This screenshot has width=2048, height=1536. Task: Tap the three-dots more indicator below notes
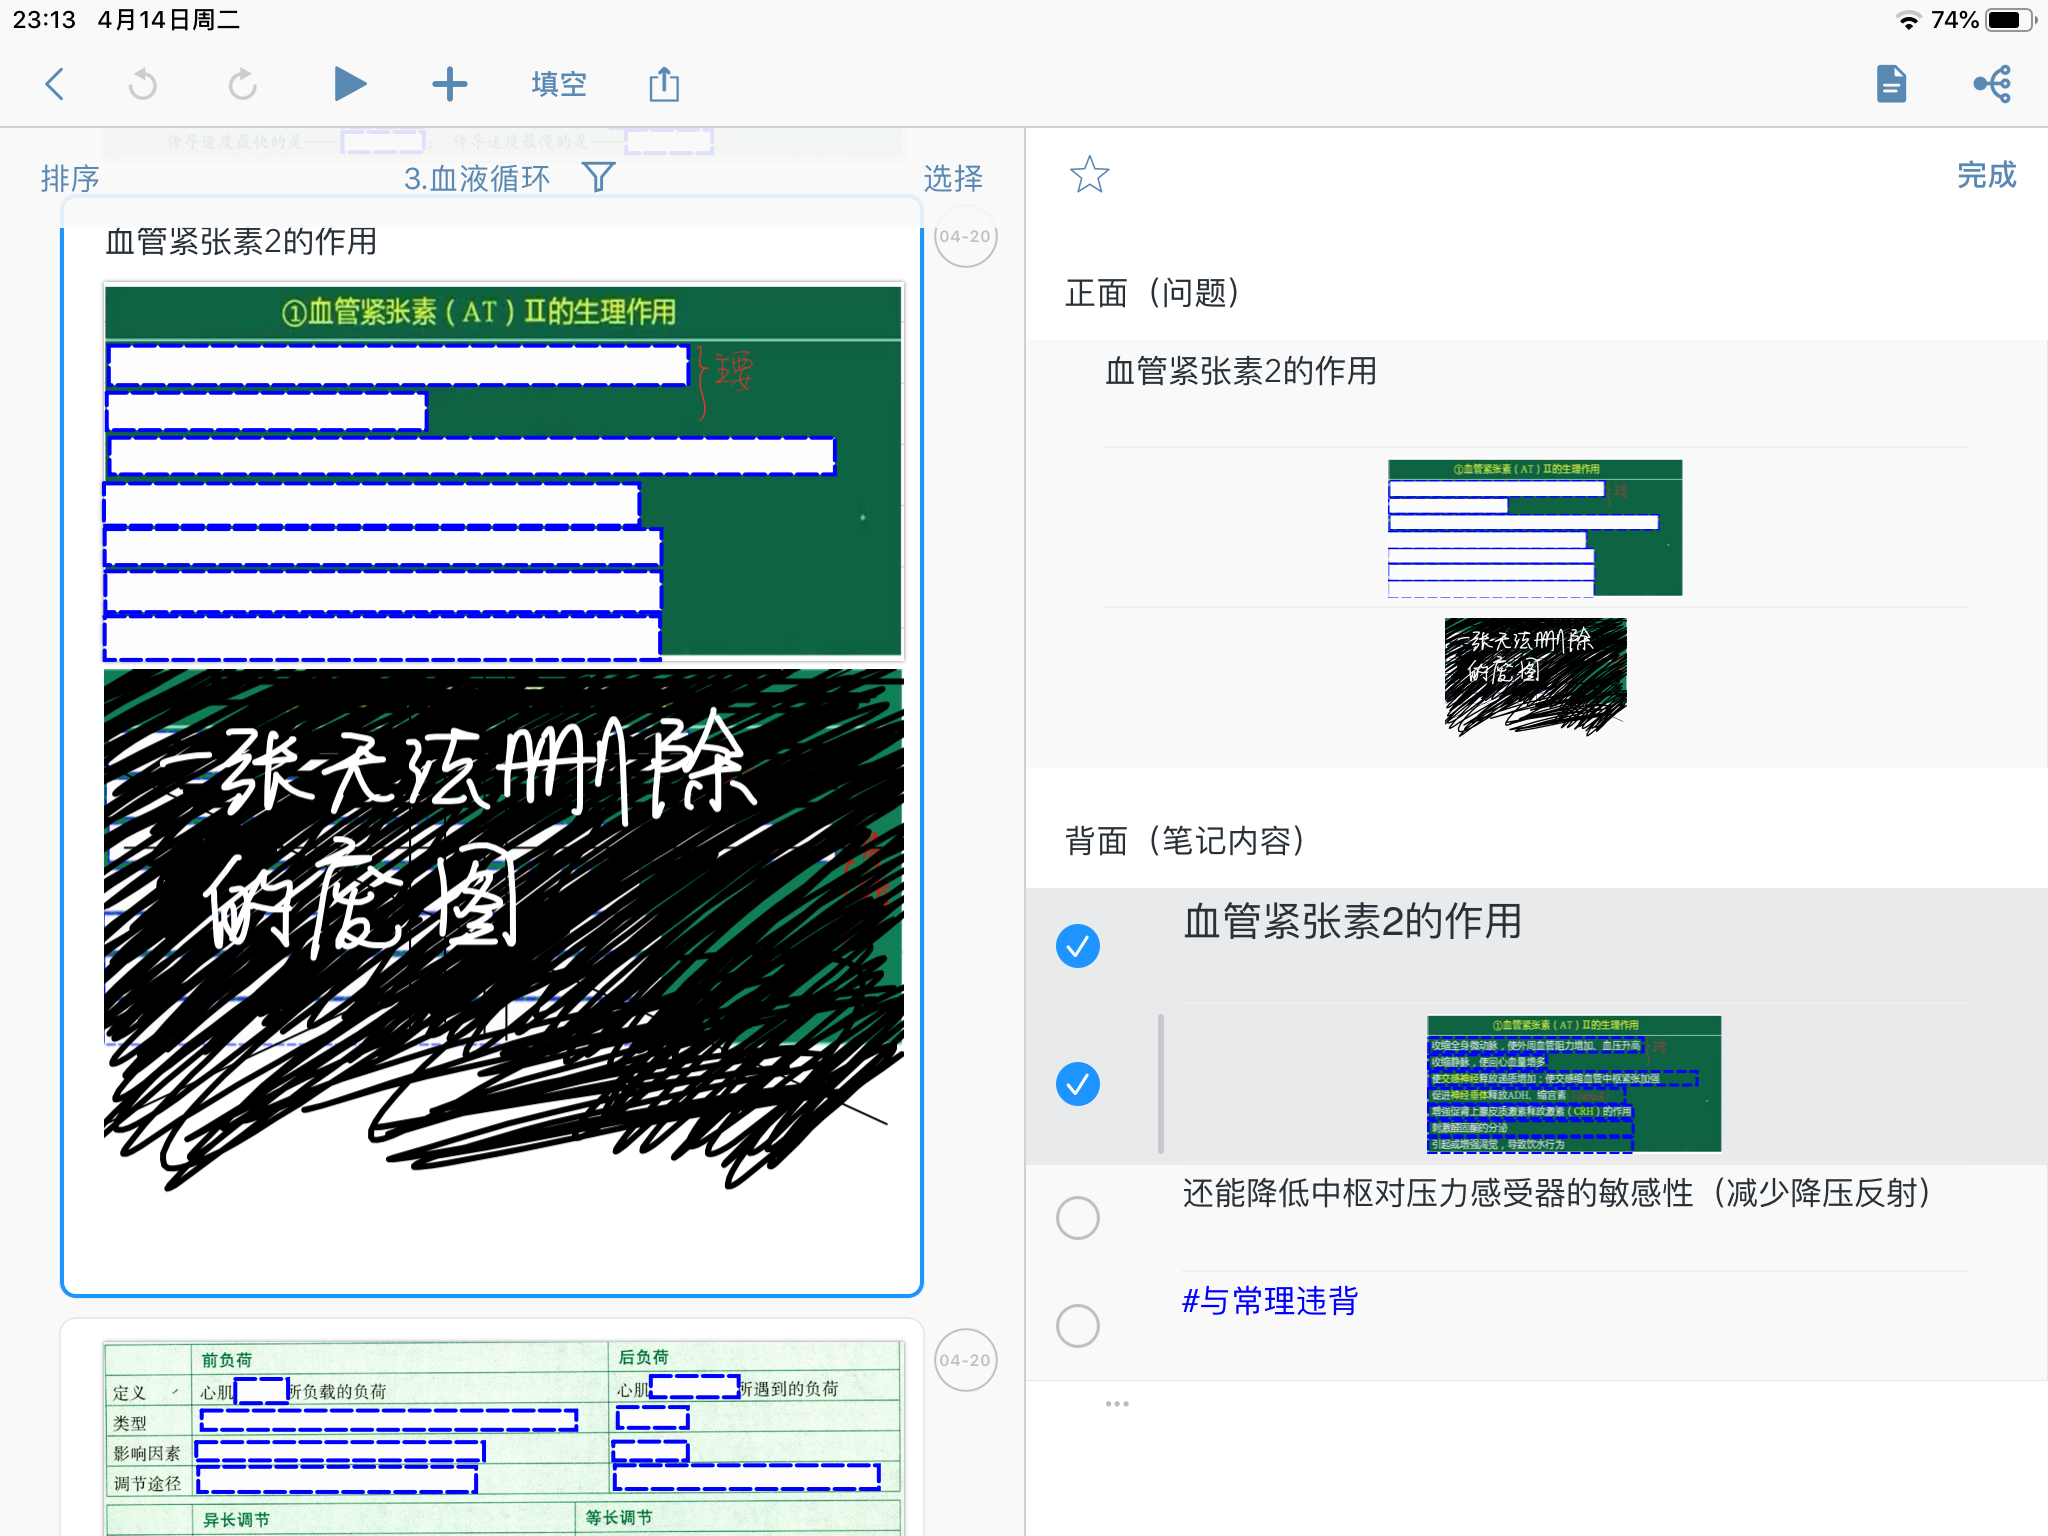click(1117, 1404)
